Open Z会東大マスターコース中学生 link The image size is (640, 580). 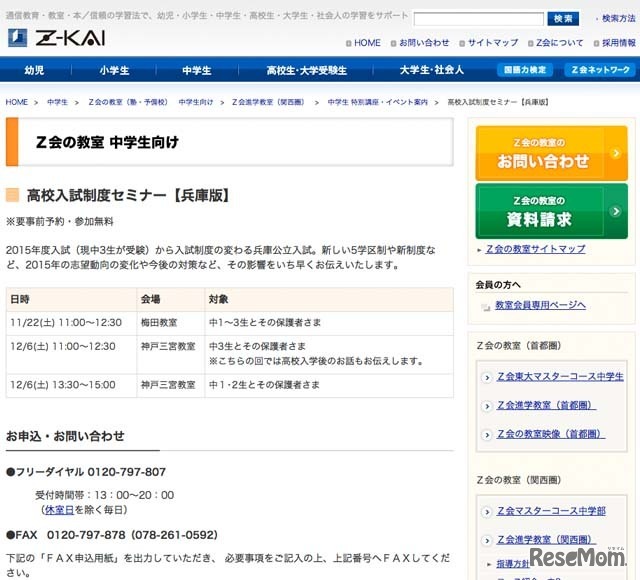point(560,377)
